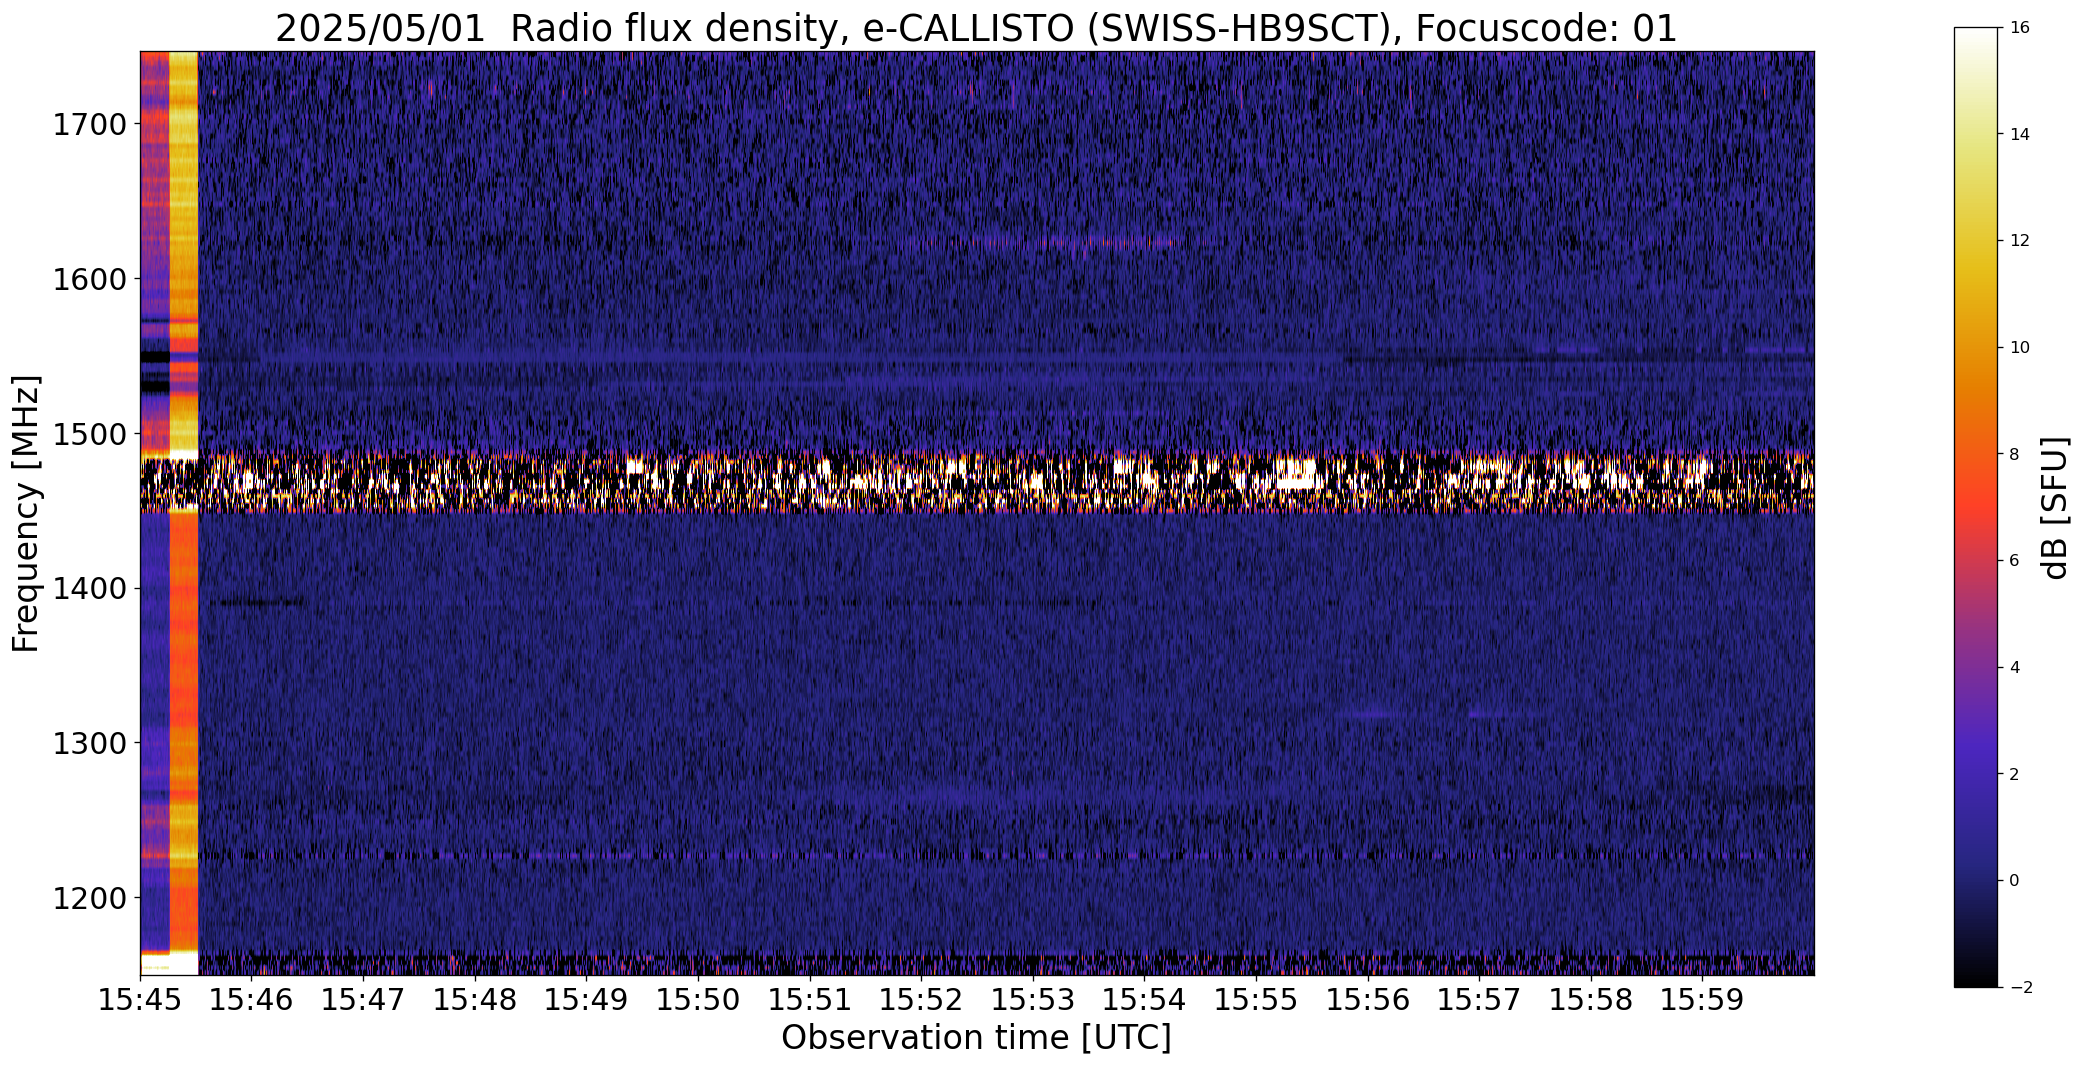Click the colorbar tick label 14
The image size is (2085, 1067).
2019,134
